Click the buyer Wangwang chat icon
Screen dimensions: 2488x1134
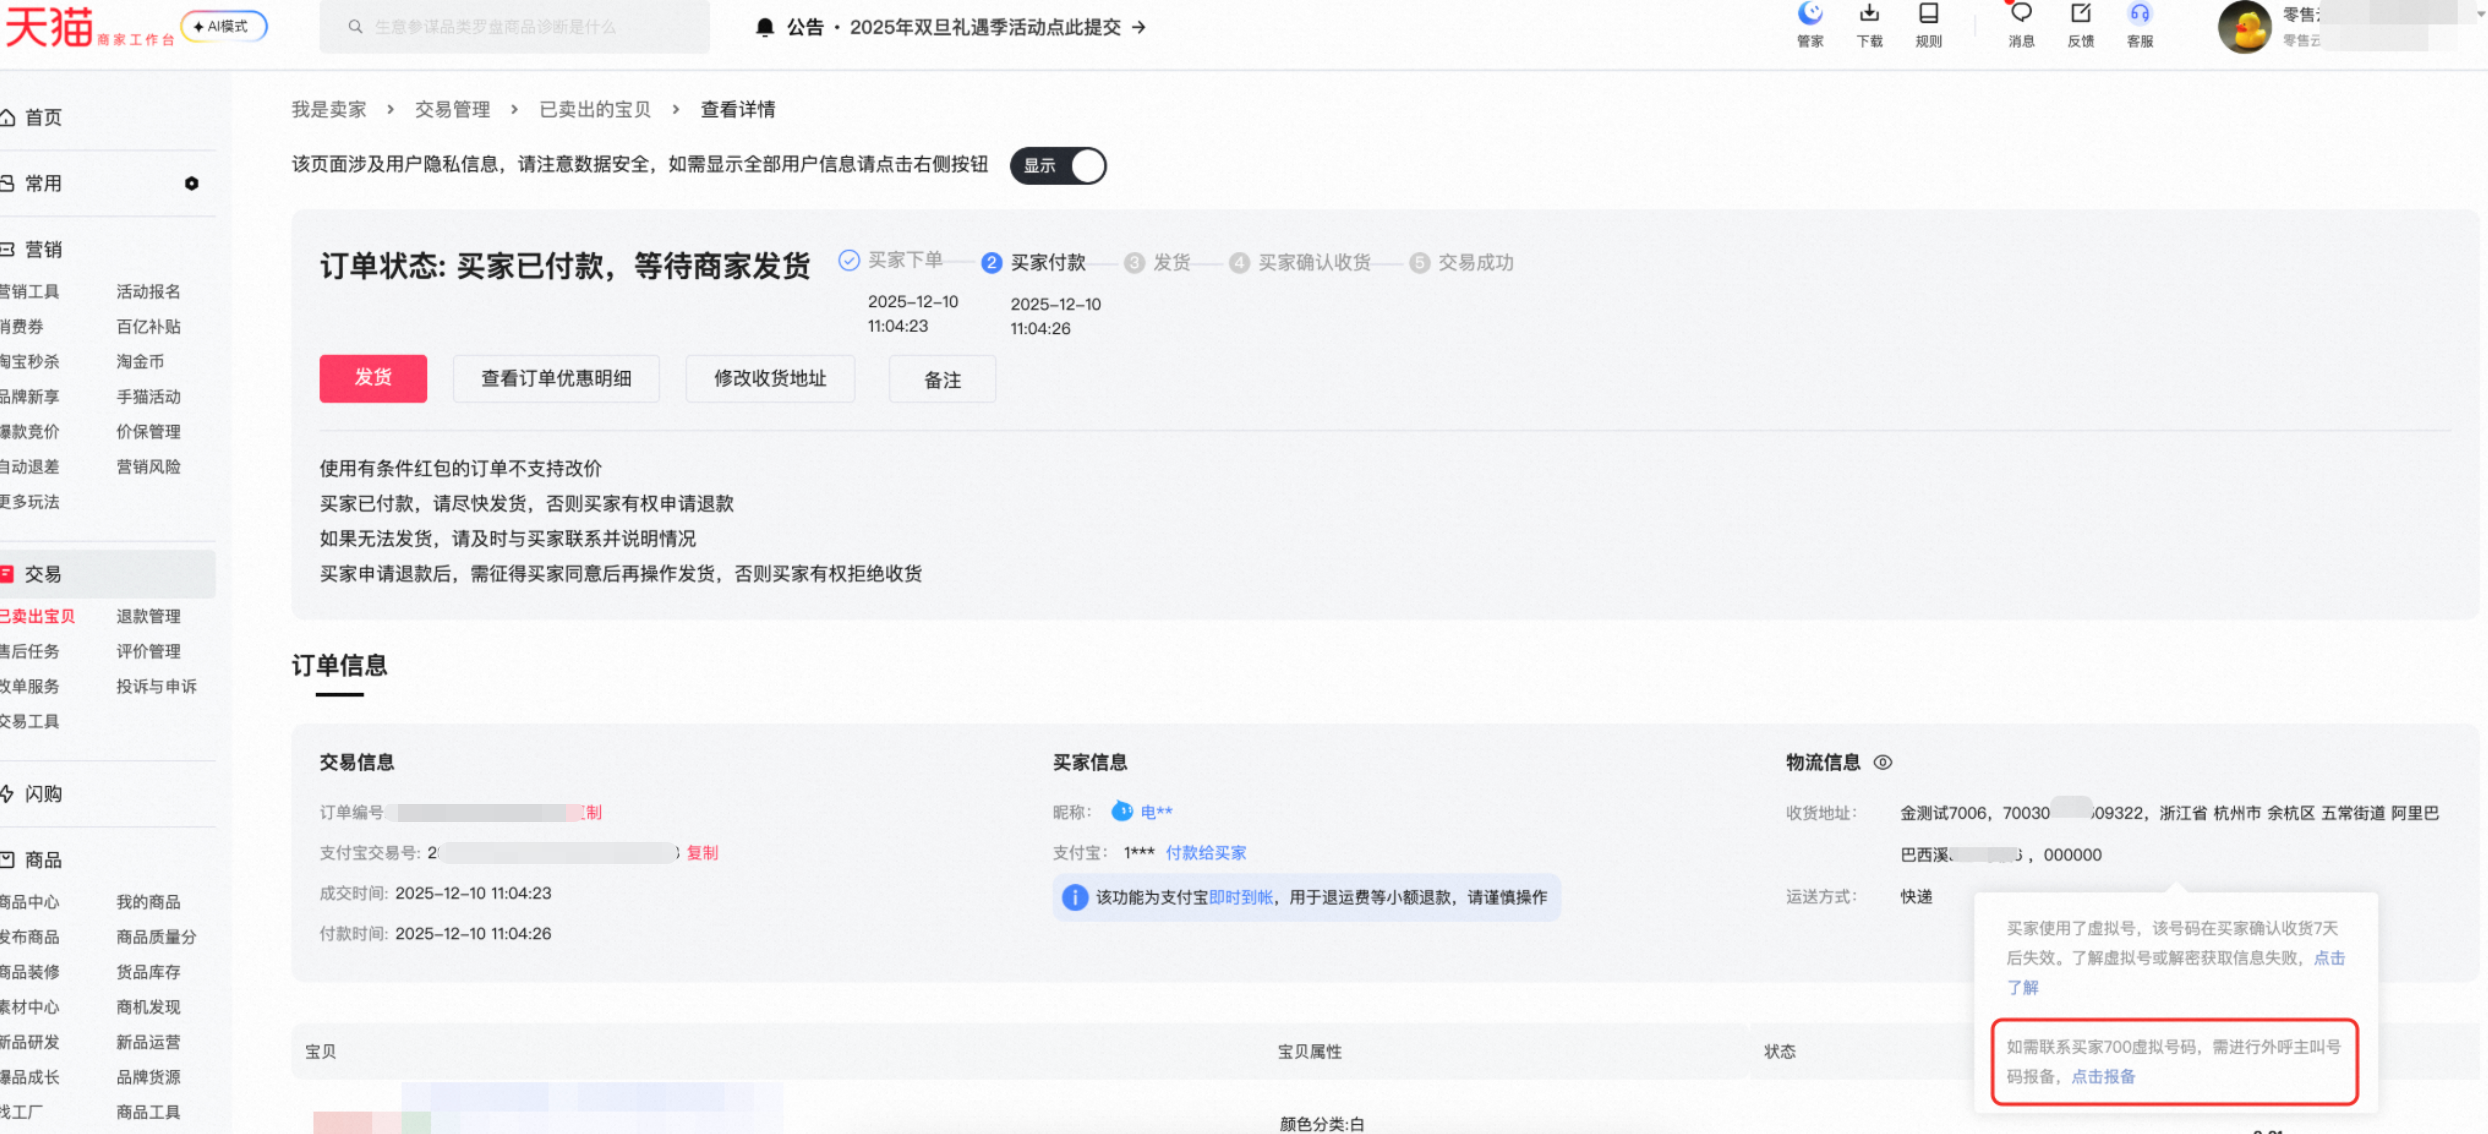pyautogui.click(x=1122, y=811)
